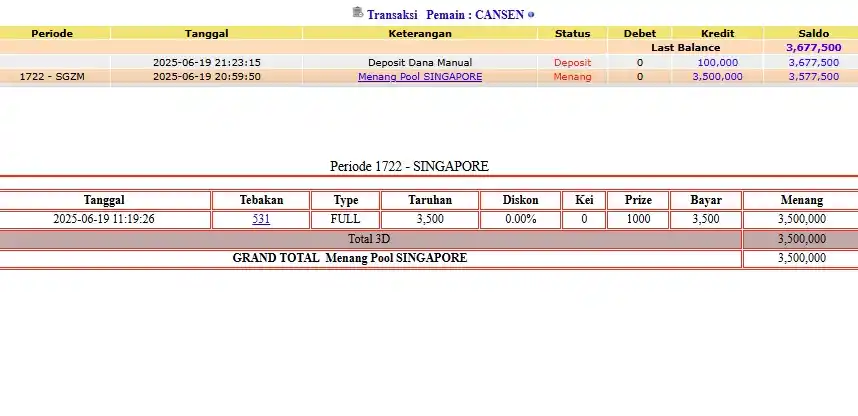This screenshot has height=416, width=858.
Task: Click the Periode column header
Action: coord(52,33)
